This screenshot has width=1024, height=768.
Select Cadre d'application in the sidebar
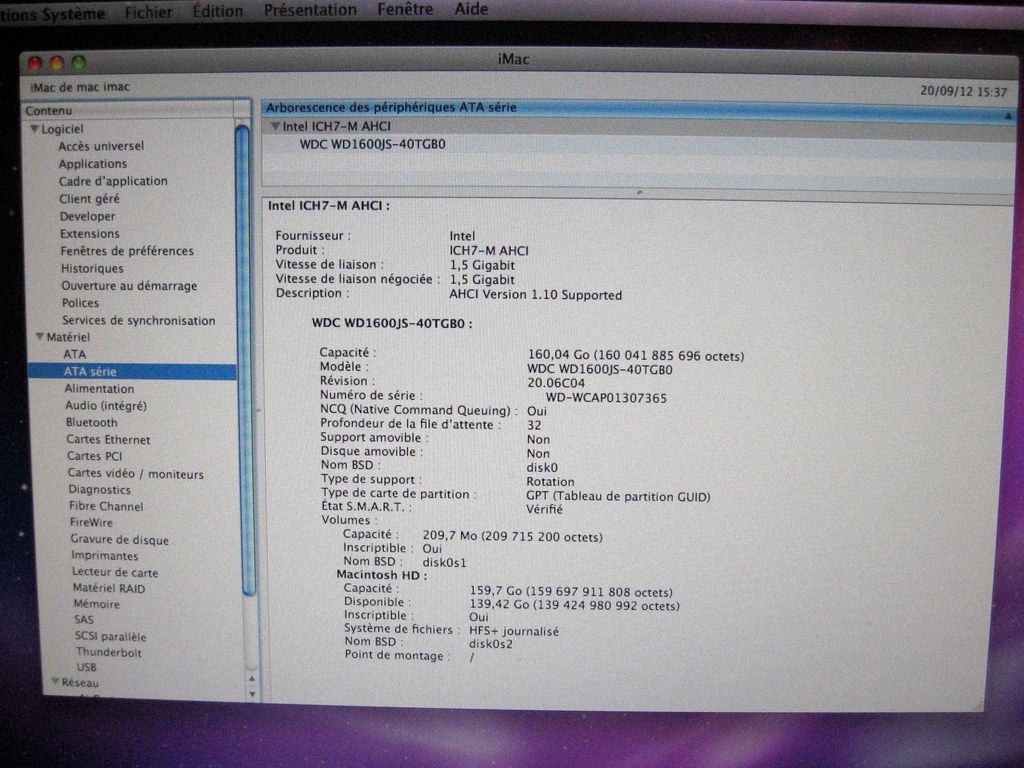point(113,181)
